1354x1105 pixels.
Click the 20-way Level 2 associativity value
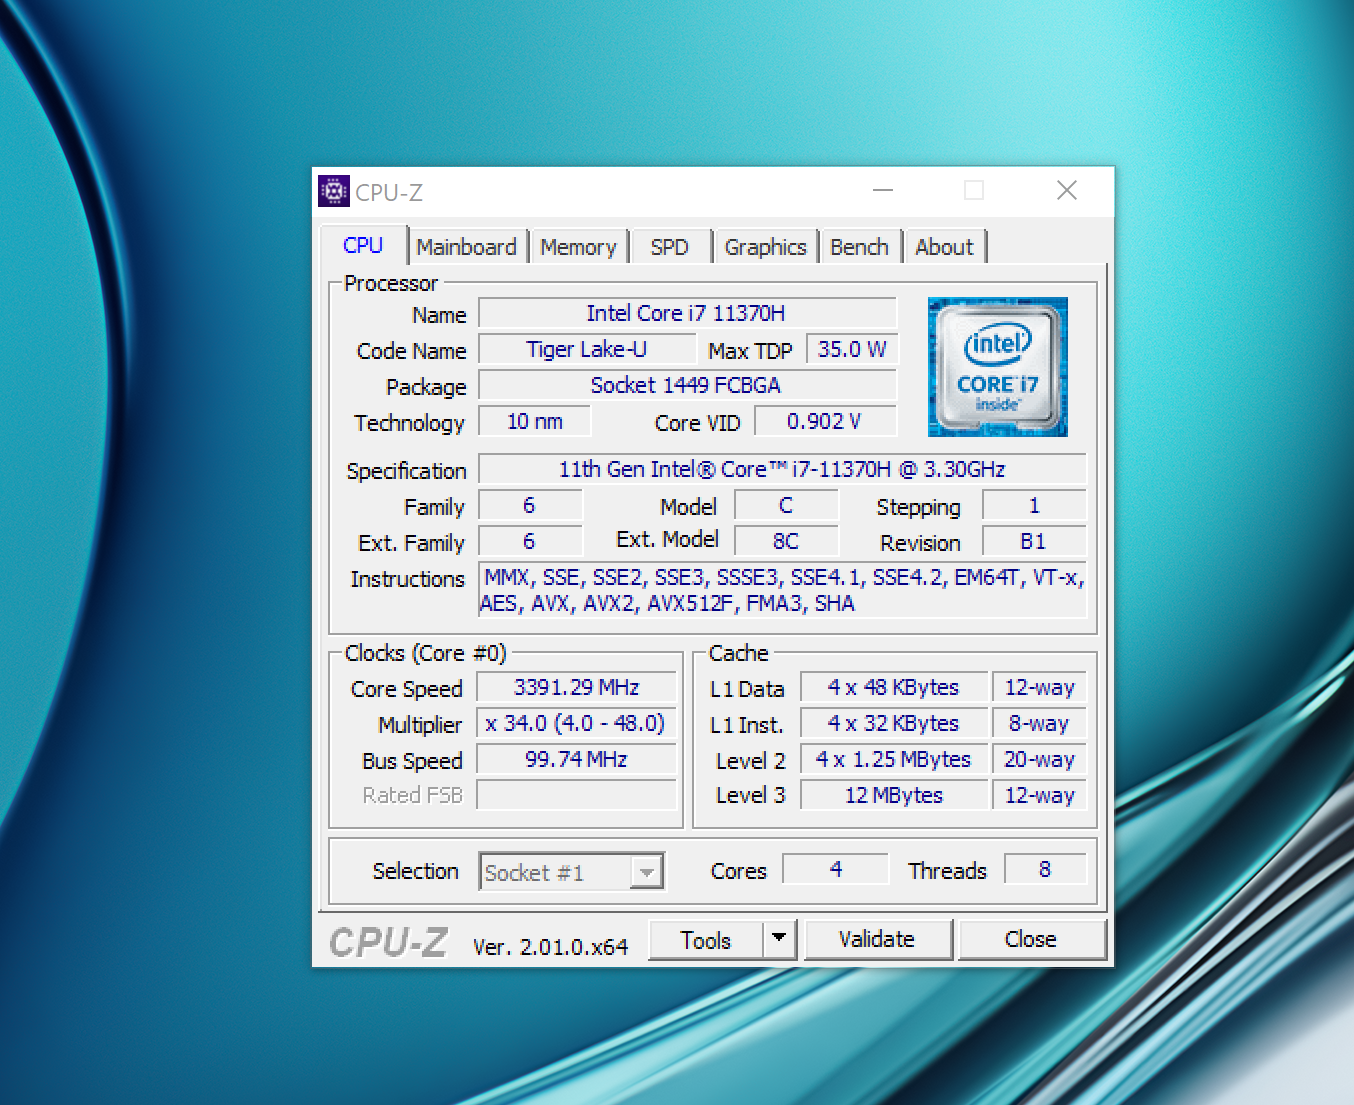tap(1039, 759)
